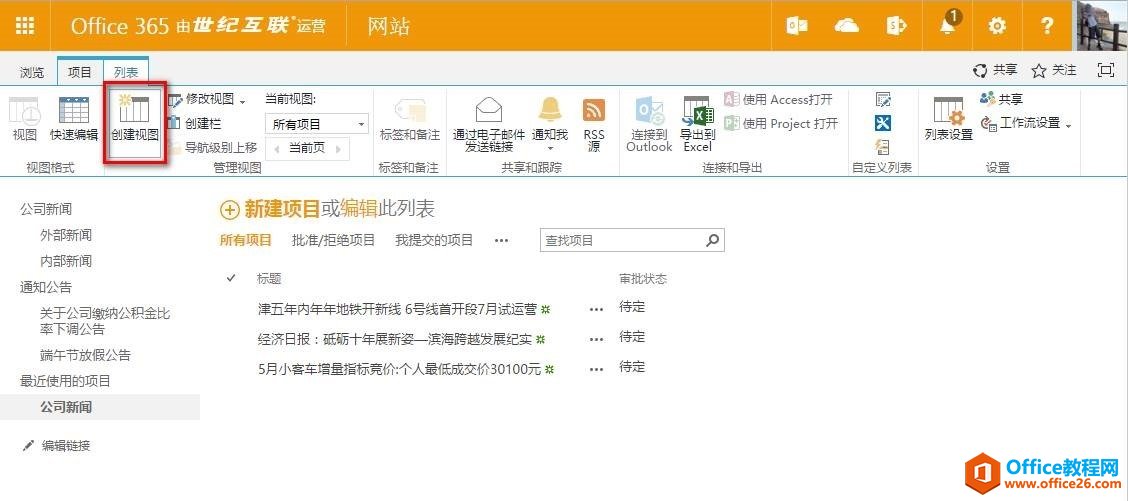Click the user profile photo
The image size is (1128, 501).
(x=1100, y=25)
